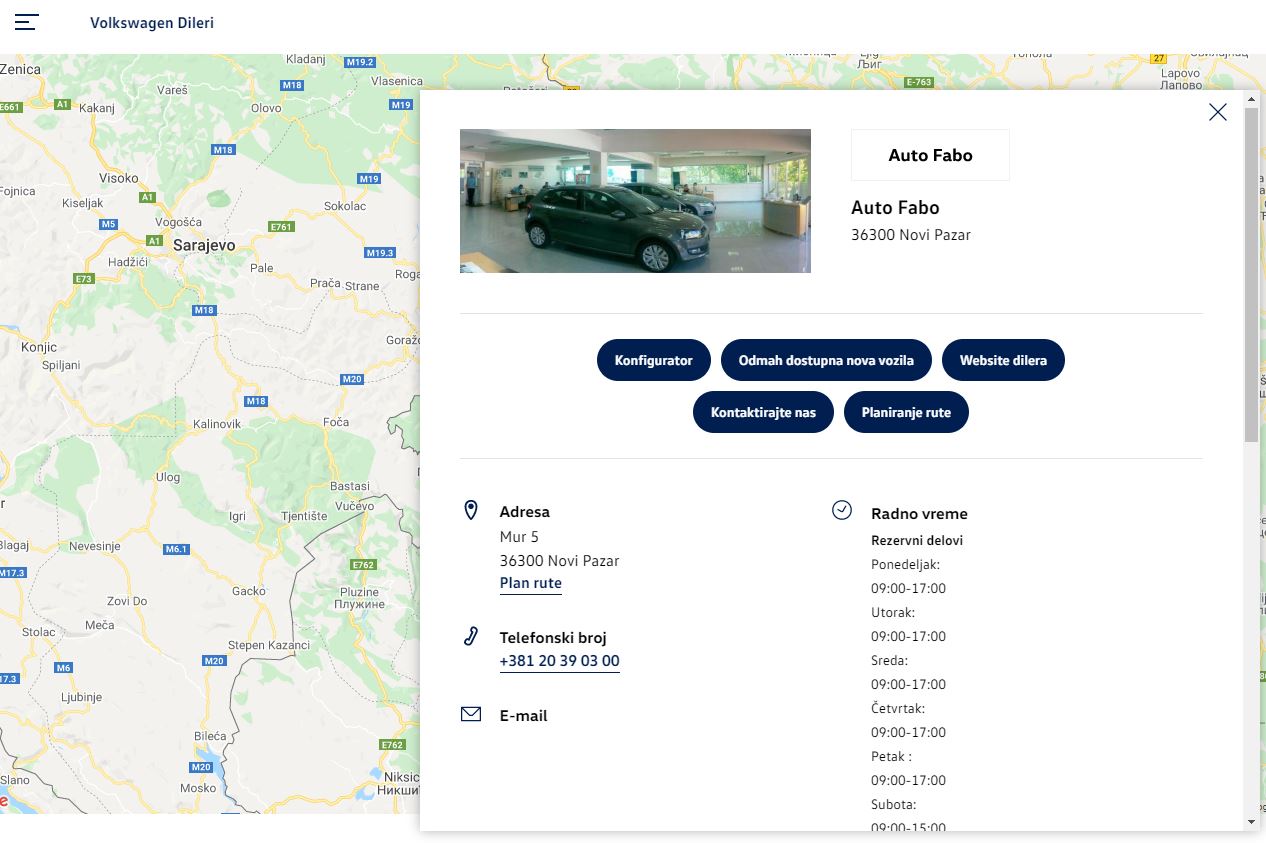
Task: Click the Konjic label on map
Action: pos(39,347)
